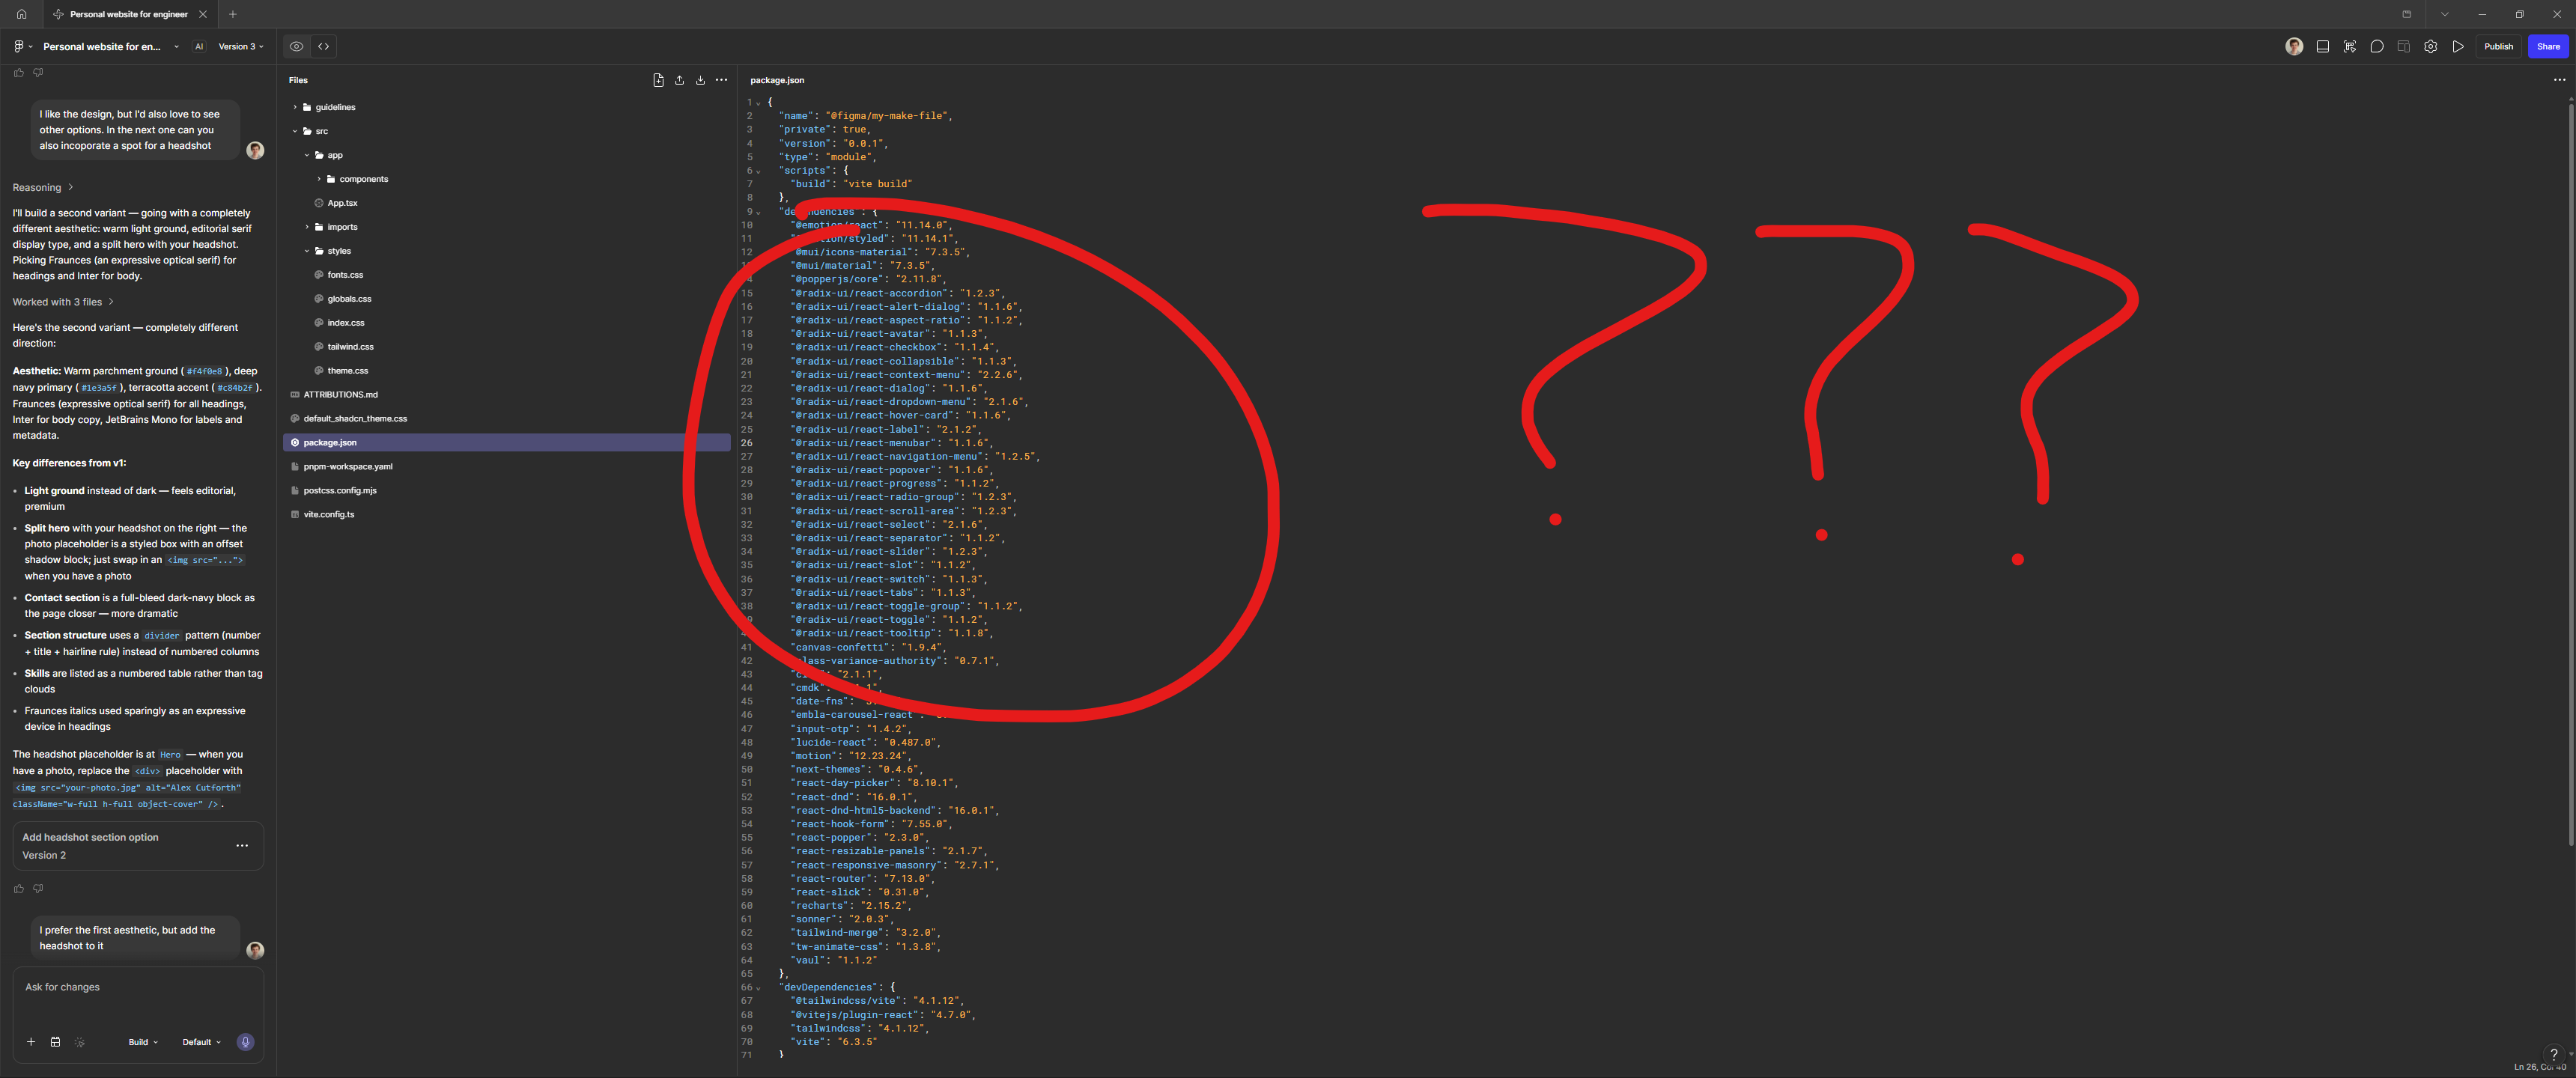Image resolution: width=2576 pixels, height=1078 pixels.
Task: Click the blue Share button
Action: coord(2548,46)
